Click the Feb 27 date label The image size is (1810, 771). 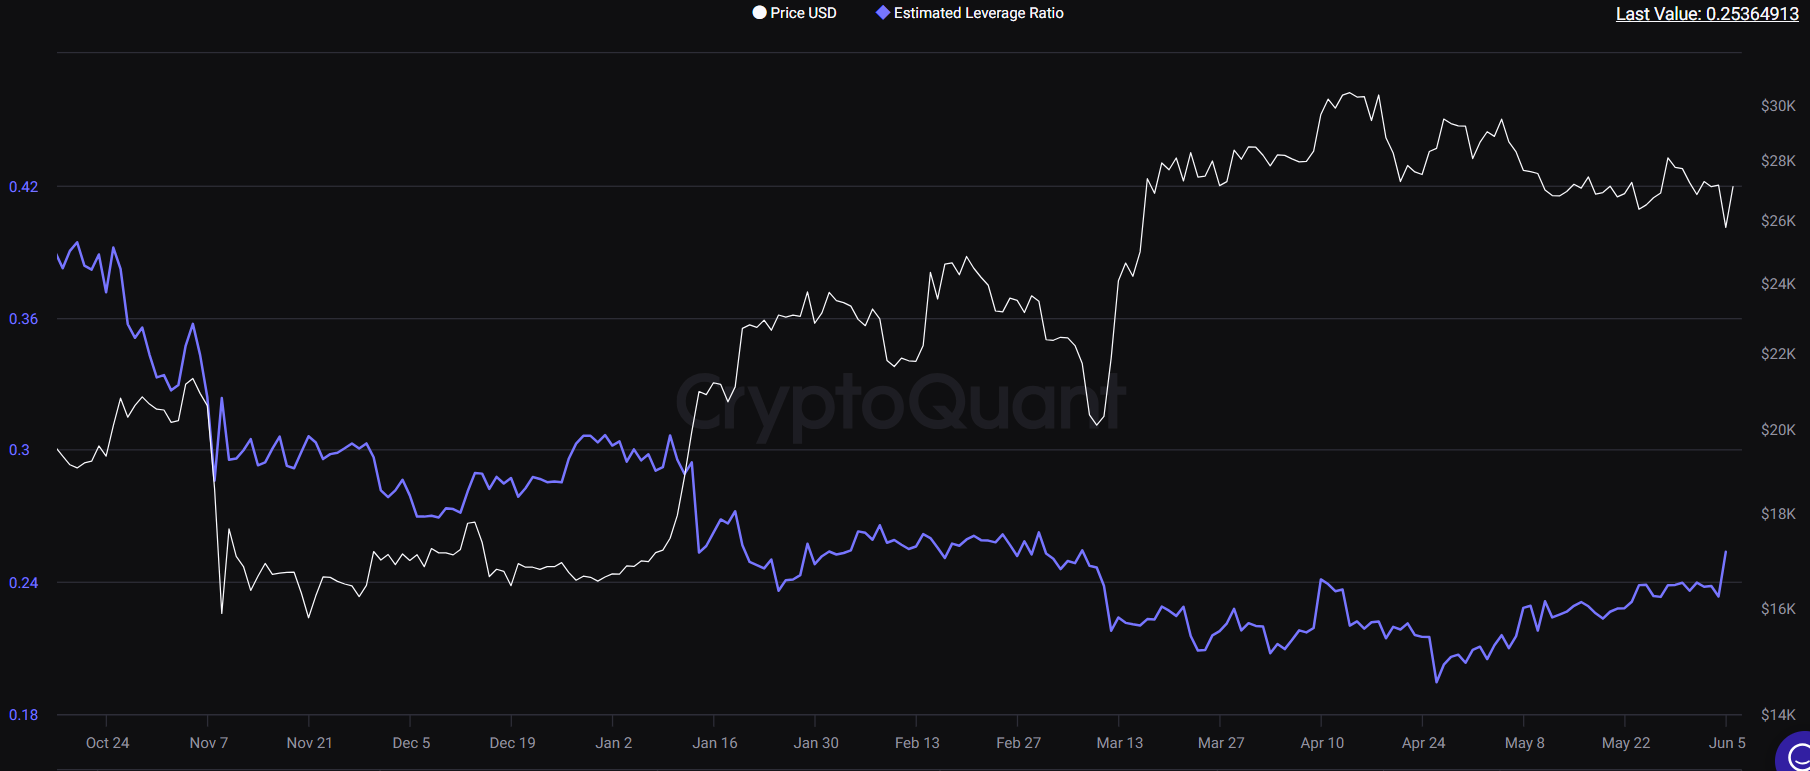click(x=1018, y=743)
